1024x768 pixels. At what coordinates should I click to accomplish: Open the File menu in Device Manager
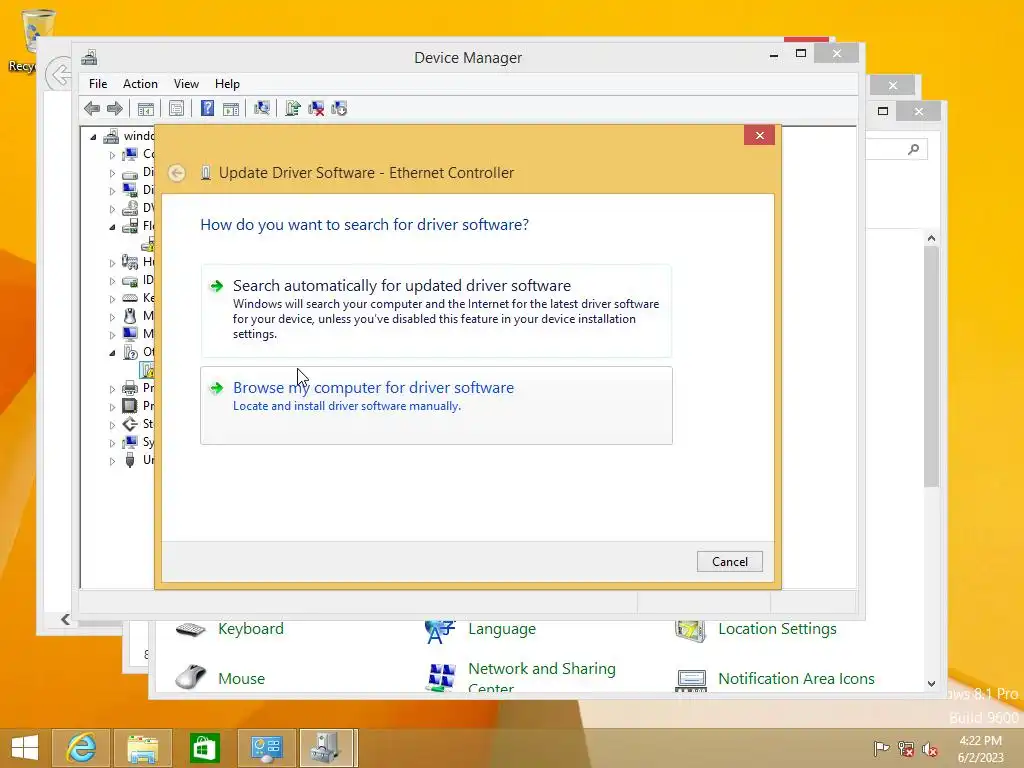[x=98, y=84]
